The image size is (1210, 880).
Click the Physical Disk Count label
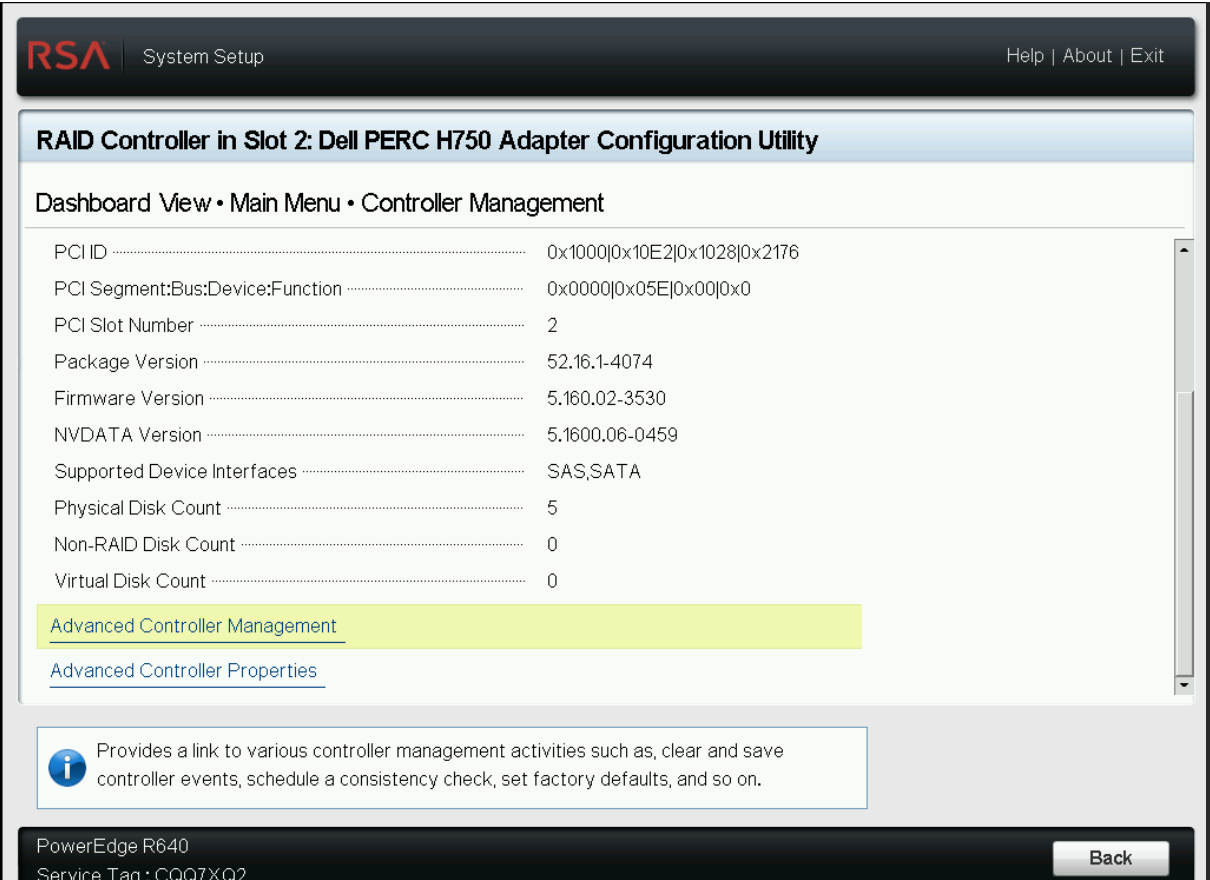[x=138, y=508]
